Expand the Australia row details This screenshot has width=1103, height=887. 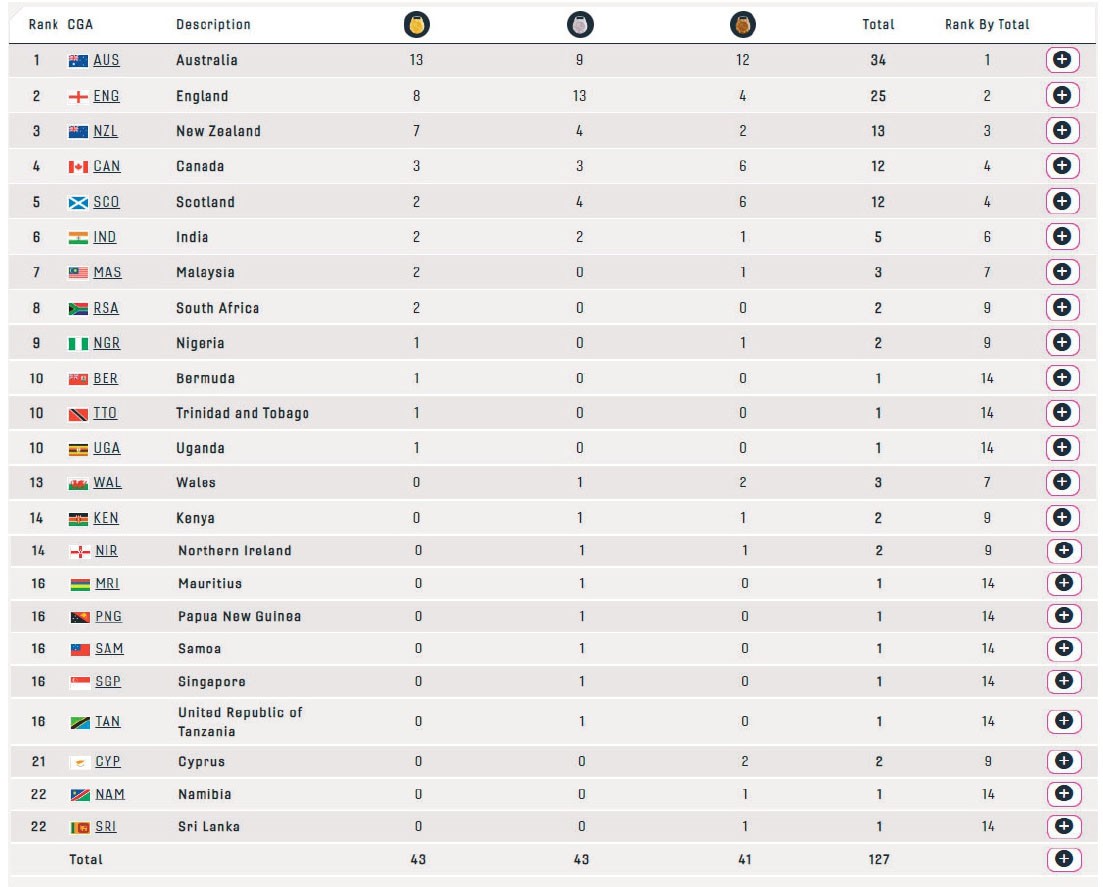[x=1063, y=60]
